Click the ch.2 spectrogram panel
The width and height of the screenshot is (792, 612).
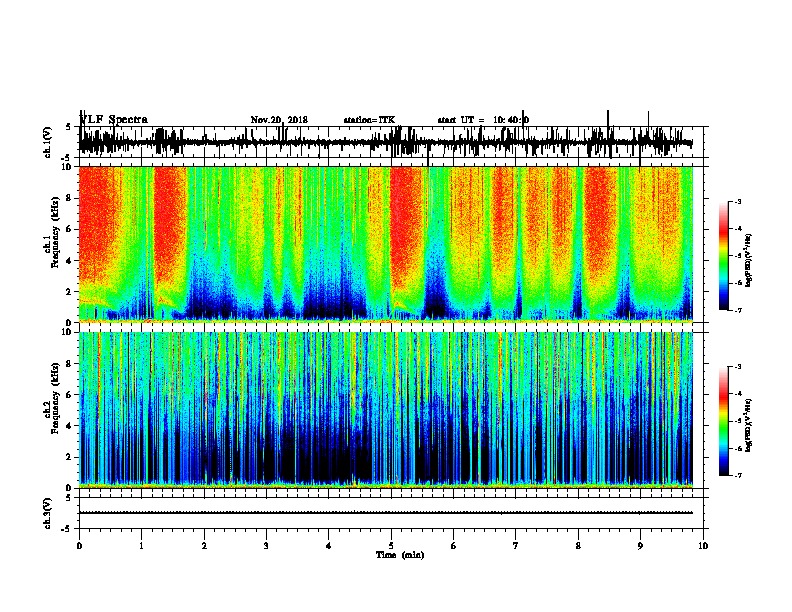pyautogui.click(x=386, y=410)
